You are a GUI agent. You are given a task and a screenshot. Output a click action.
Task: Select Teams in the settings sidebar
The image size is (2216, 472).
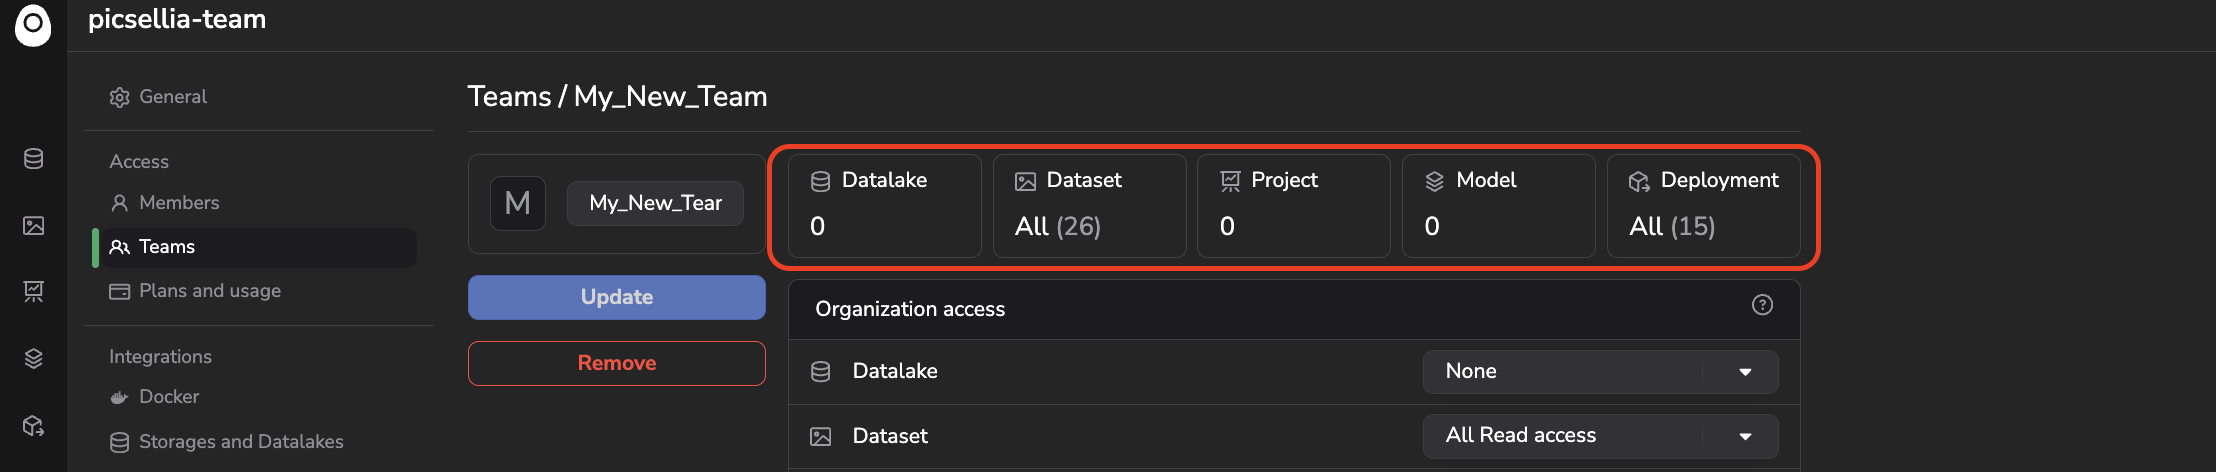pos(166,247)
